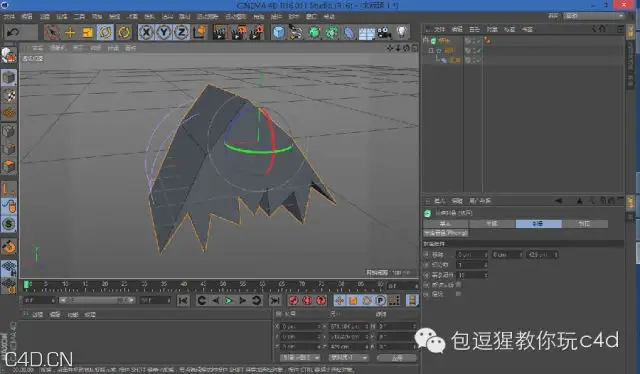Select the Edges mode icon in sidebar
The height and width of the screenshot is (374, 640).
[x=9, y=149]
